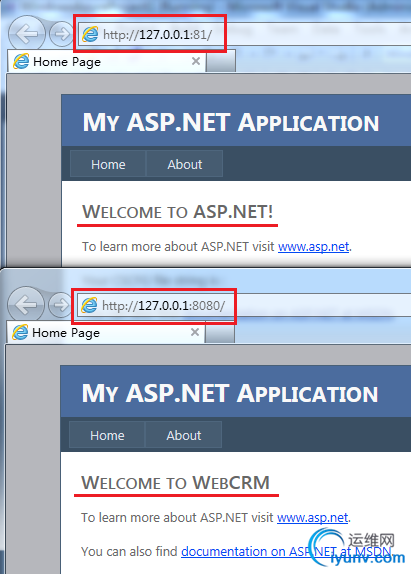Follow the www.asp.net link in the port 81 page
411x574 pixels.
coord(313,247)
